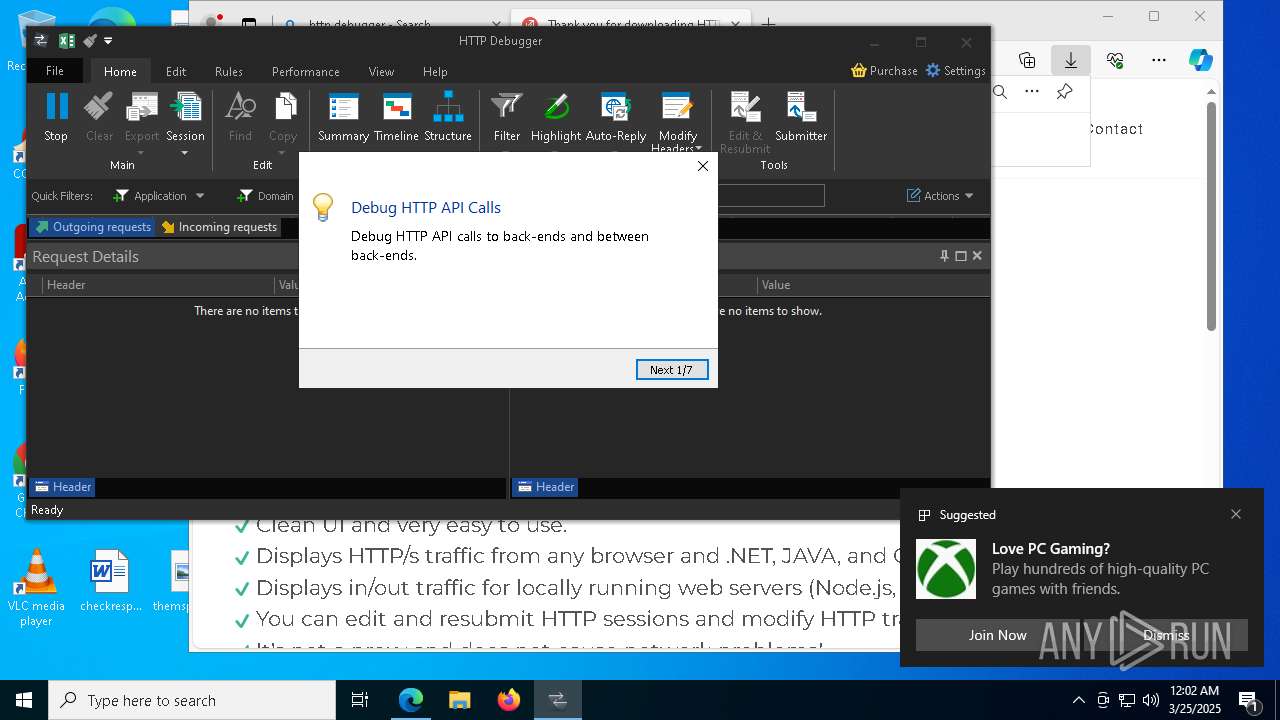Image resolution: width=1280 pixels, height=720 pixels.
Task: Close the Request Details panel
Action: pos(977,256)
